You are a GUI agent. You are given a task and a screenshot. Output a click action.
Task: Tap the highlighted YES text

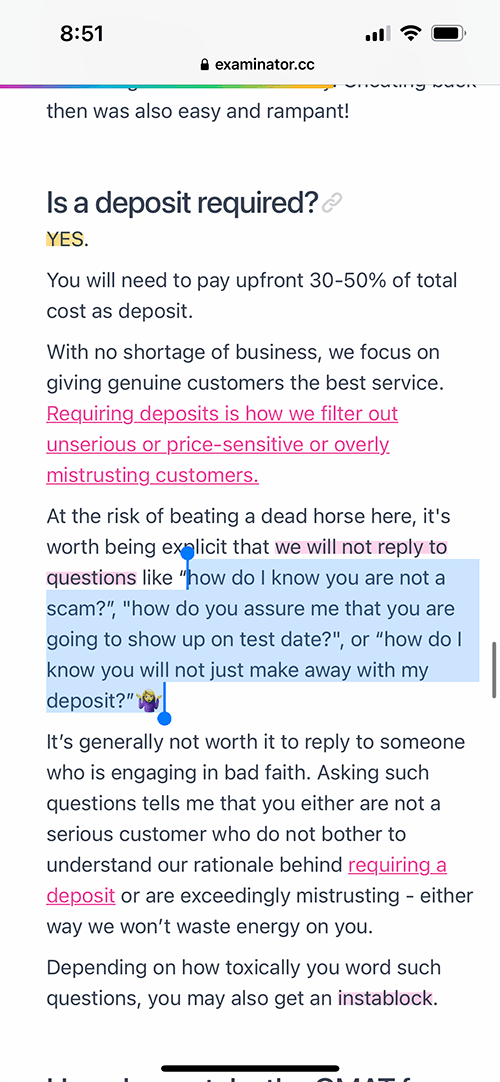coord(65,239)
